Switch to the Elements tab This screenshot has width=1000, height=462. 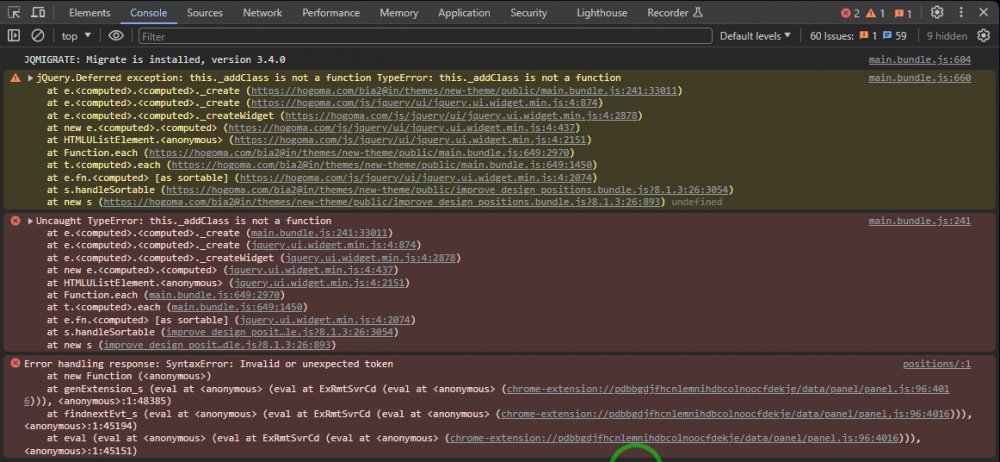tap(90, 13)
